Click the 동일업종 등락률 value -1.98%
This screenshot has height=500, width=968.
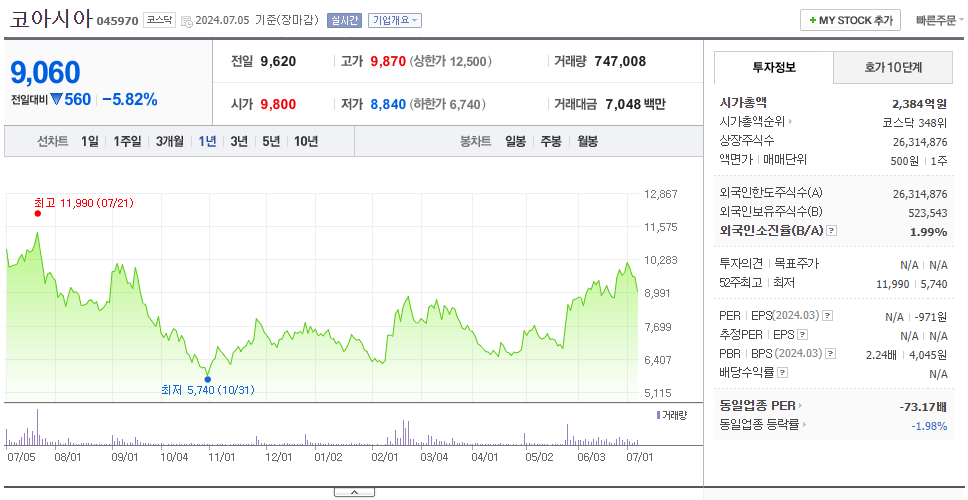[929, 426]
